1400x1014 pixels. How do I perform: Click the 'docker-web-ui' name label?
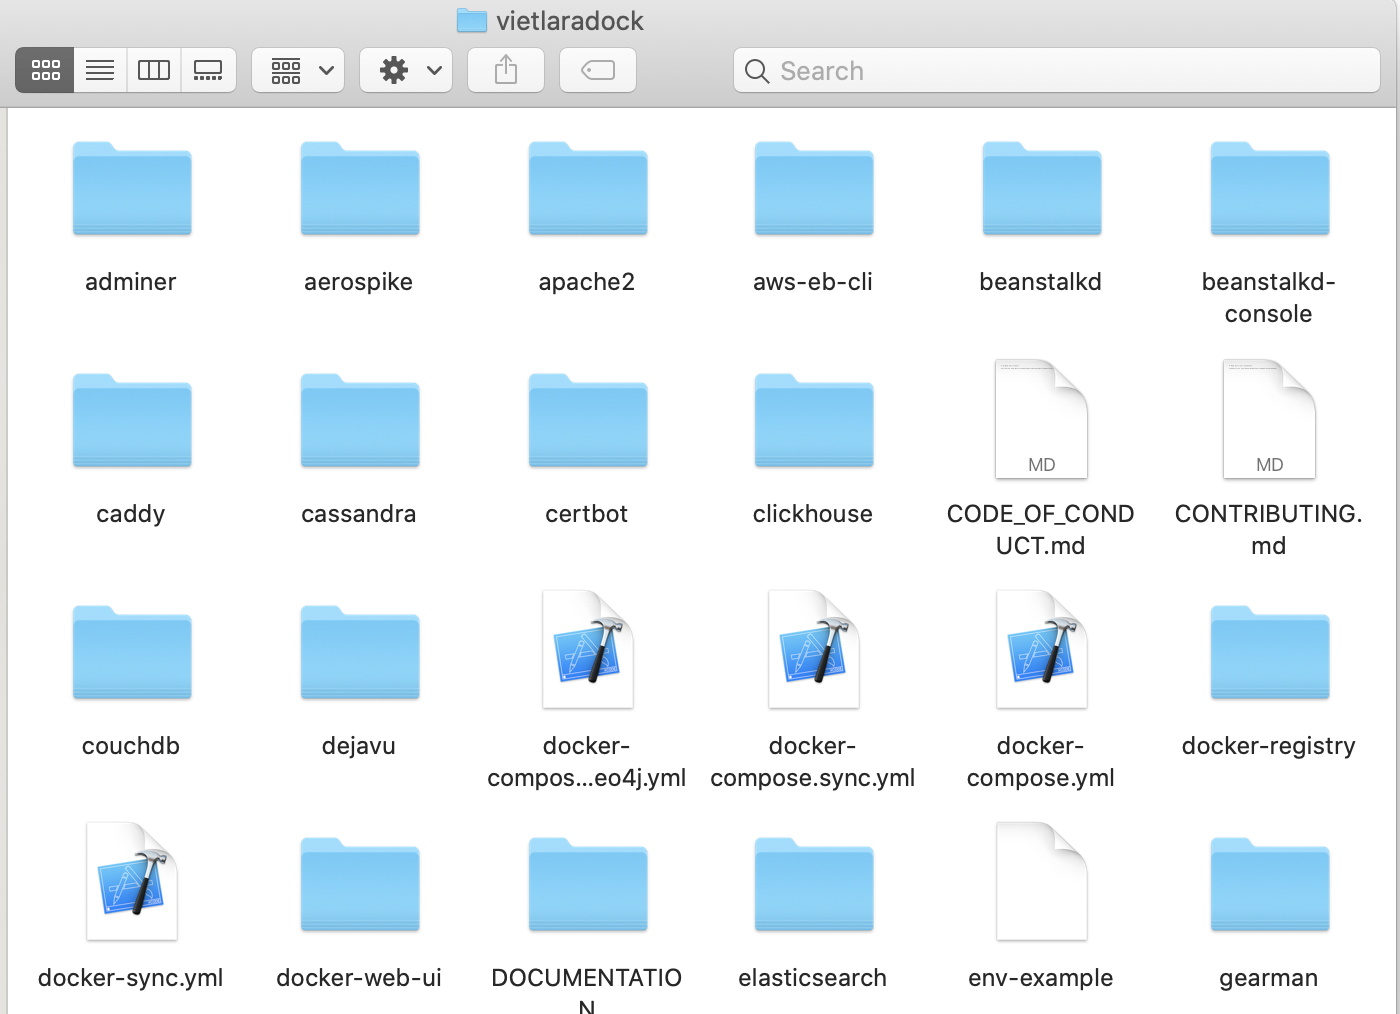click(x=359, y=978)
